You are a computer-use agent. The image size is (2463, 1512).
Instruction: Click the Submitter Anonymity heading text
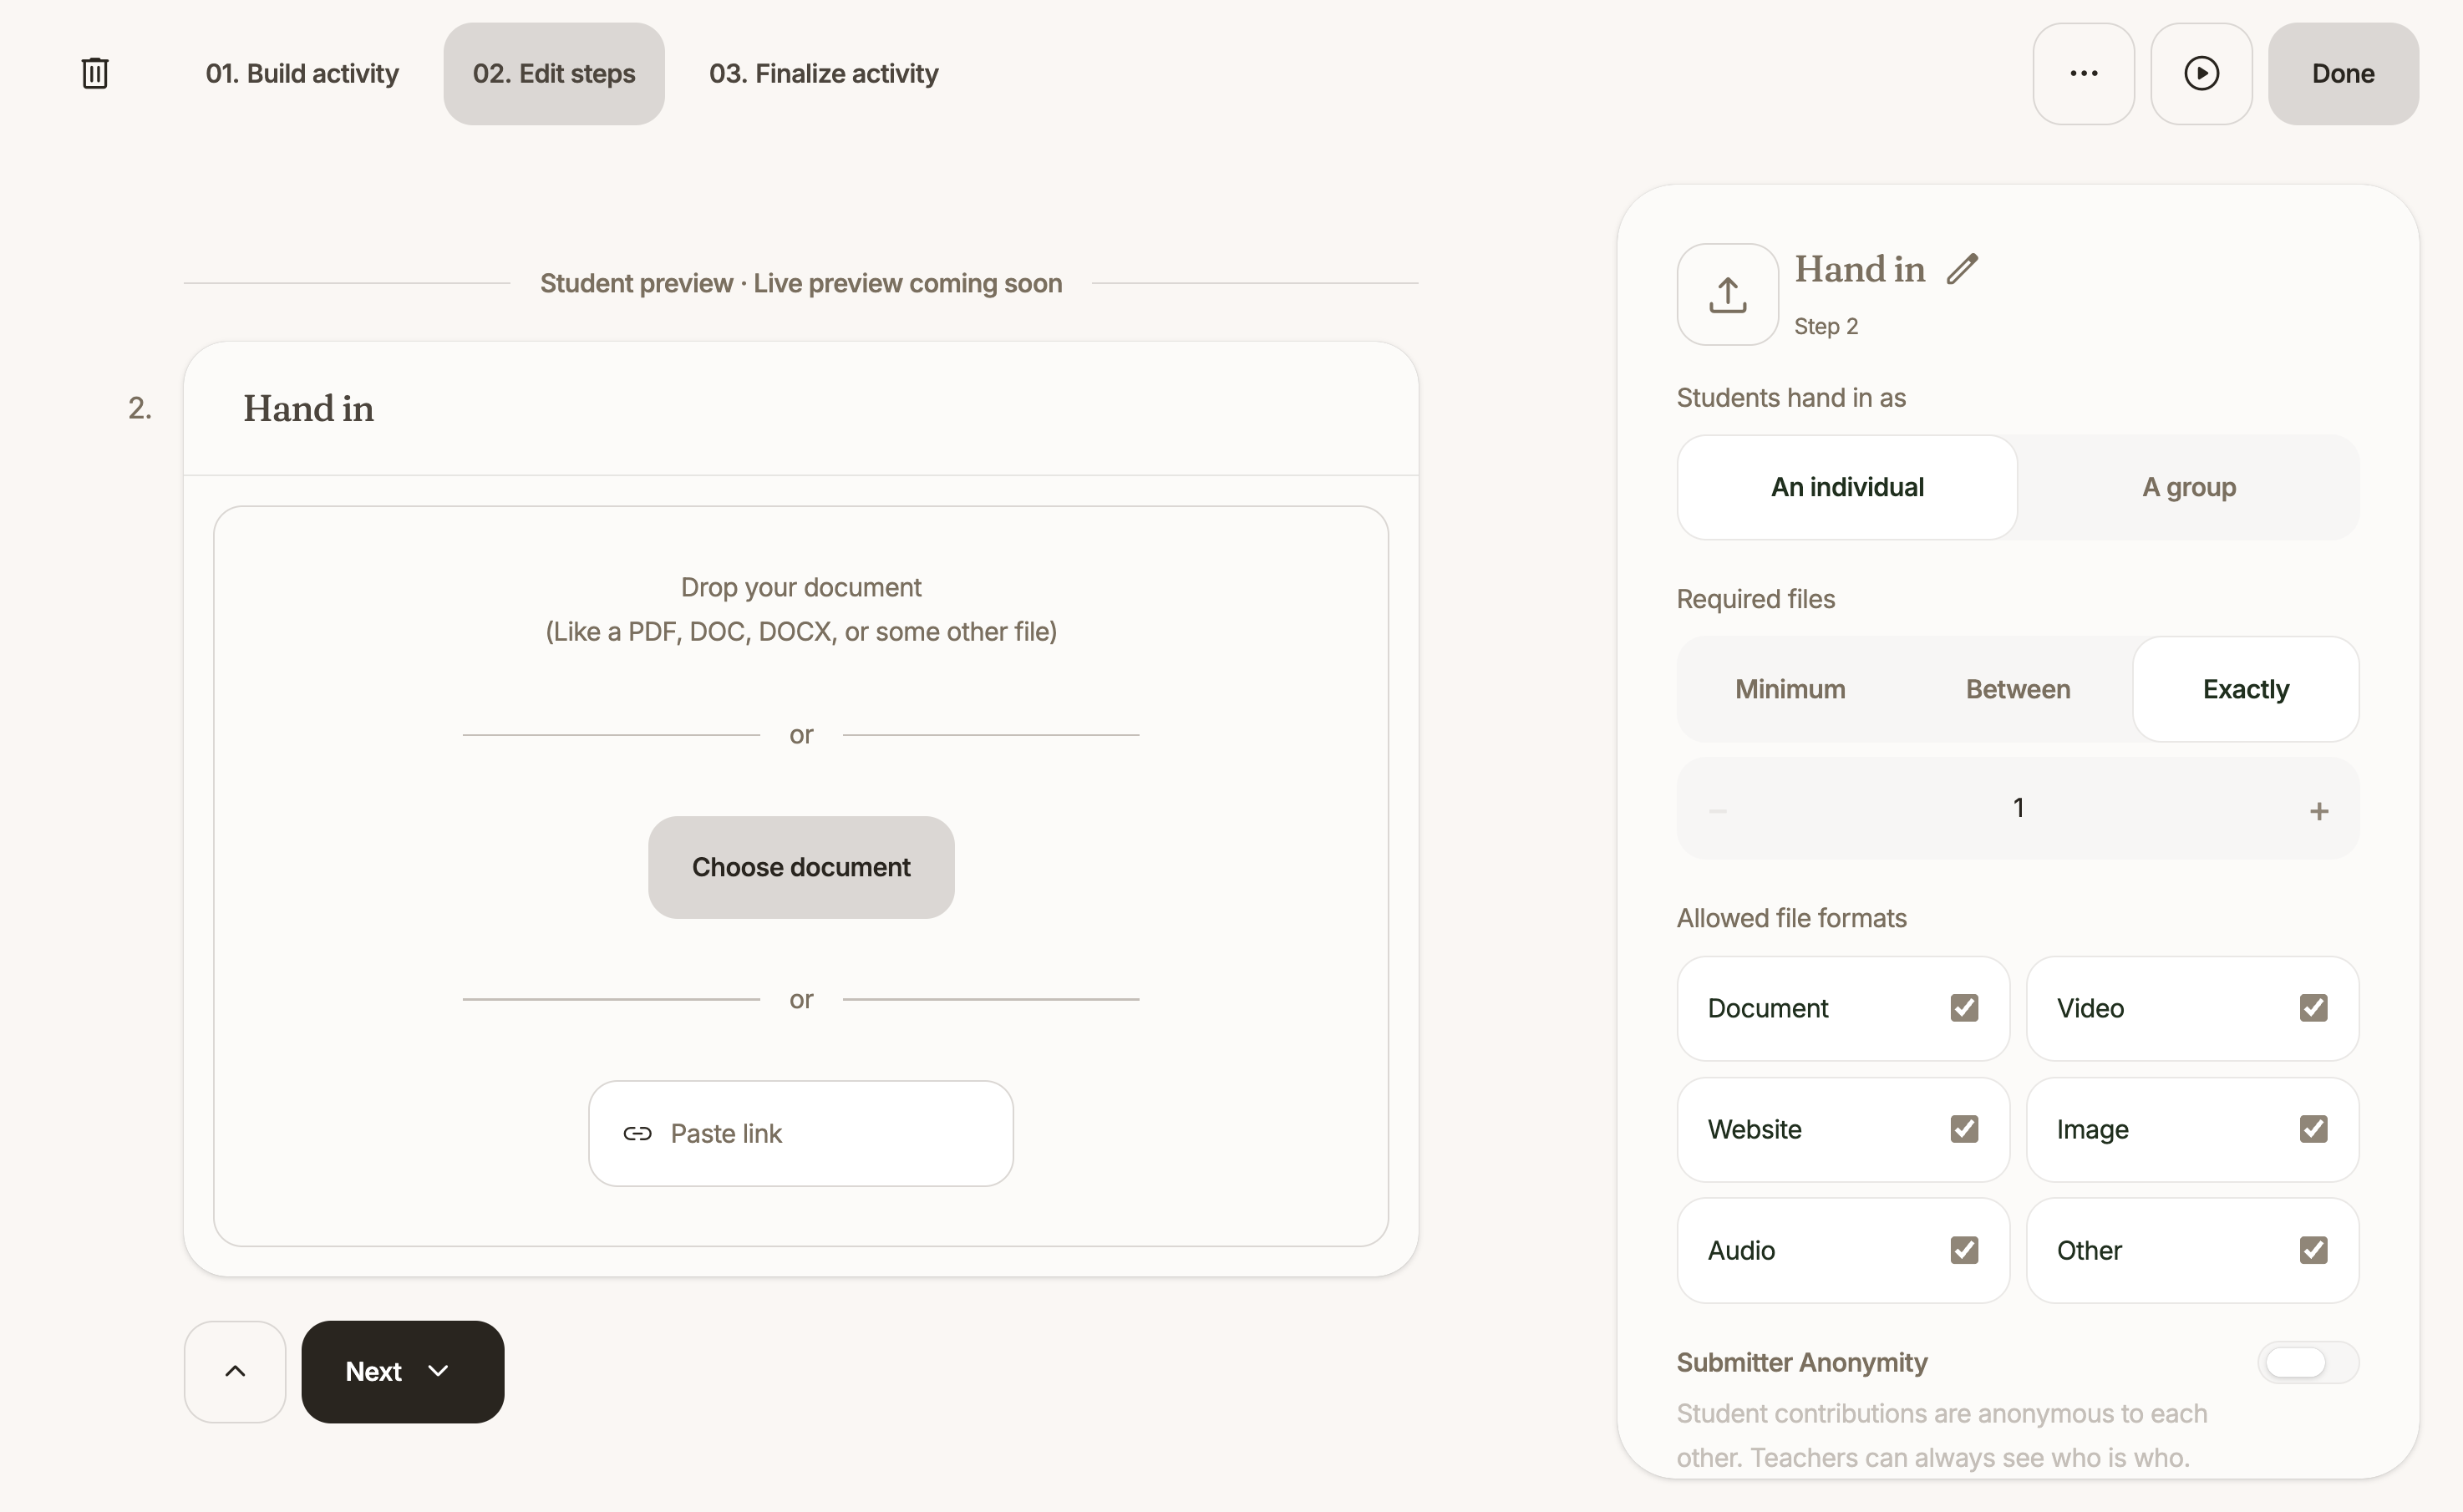click(1802, 1362)
